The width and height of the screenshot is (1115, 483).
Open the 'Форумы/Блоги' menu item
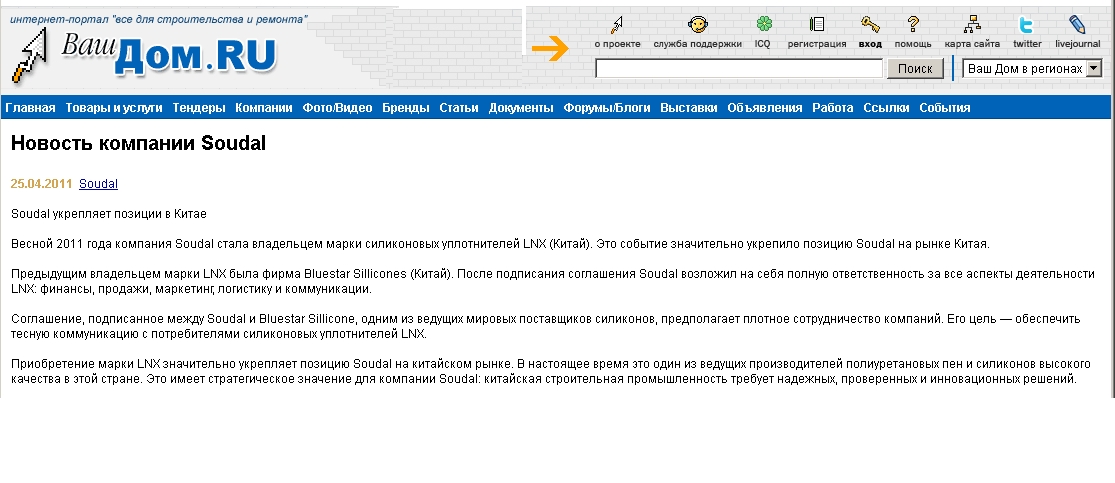tap(607, 108)
